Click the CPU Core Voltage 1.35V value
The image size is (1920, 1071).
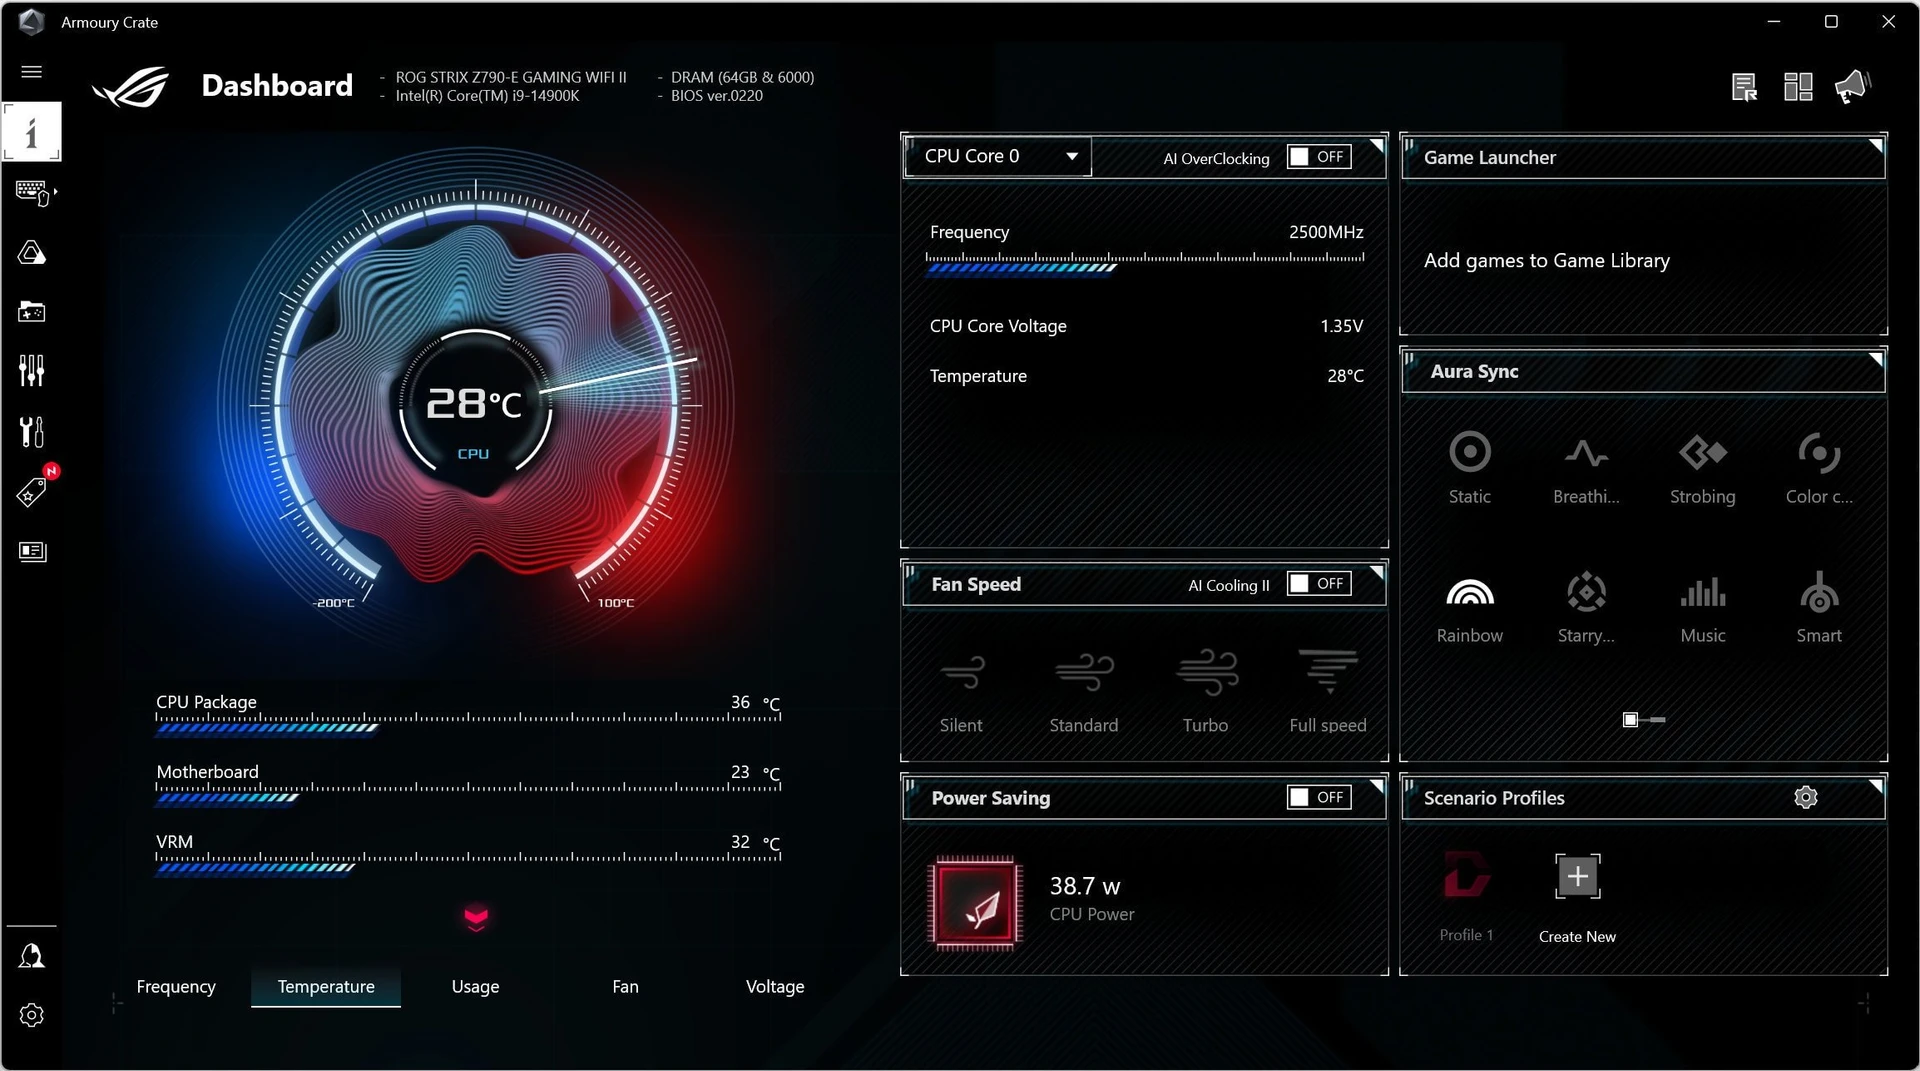(1341, 326)
